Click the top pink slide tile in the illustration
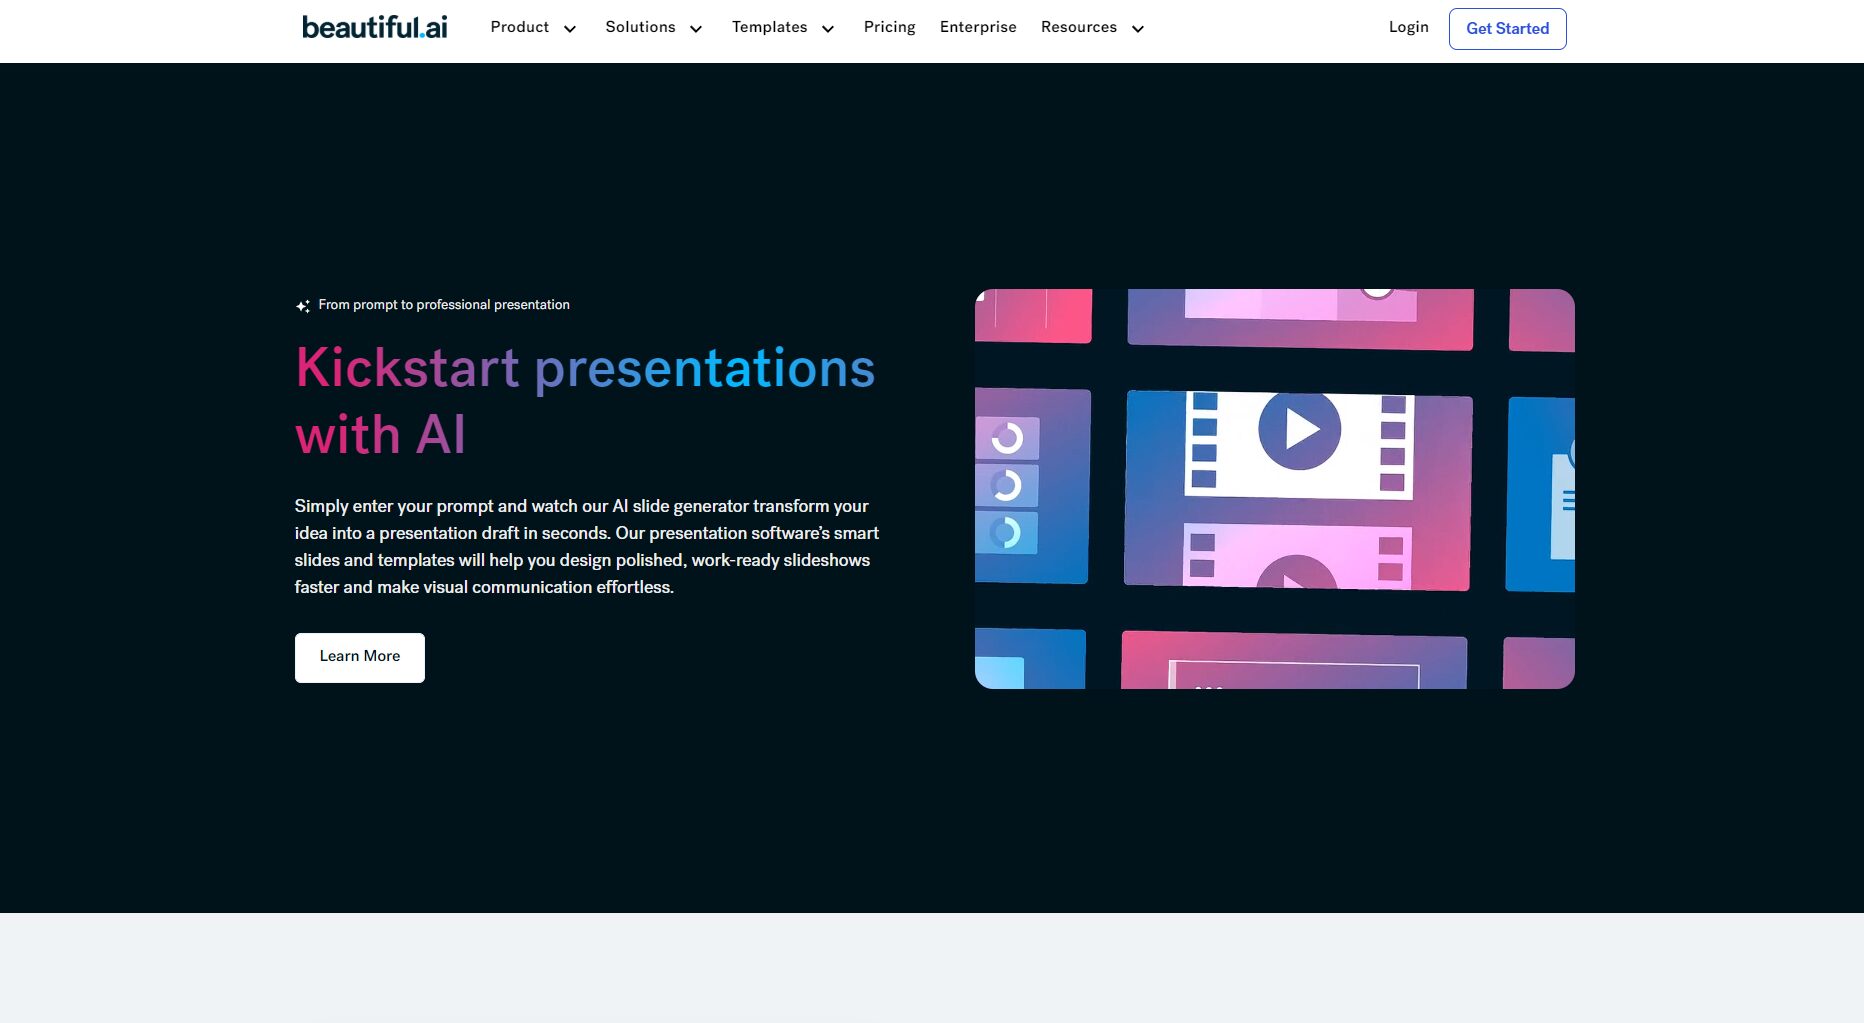This screenshot has height=1023, width=1864. click(x=1299, y=318)
